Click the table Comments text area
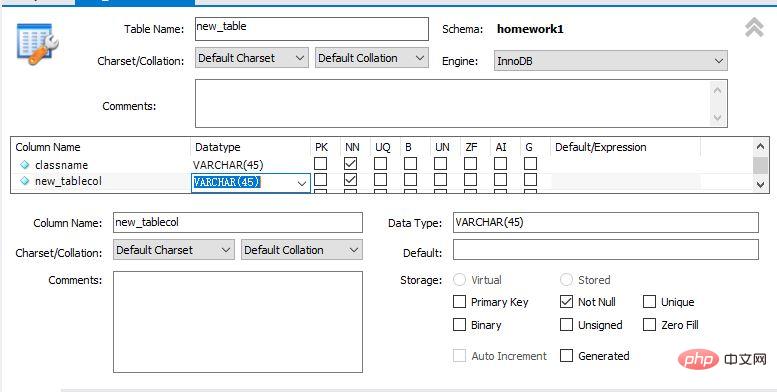The image size is (777, 392). coord(461,104)
